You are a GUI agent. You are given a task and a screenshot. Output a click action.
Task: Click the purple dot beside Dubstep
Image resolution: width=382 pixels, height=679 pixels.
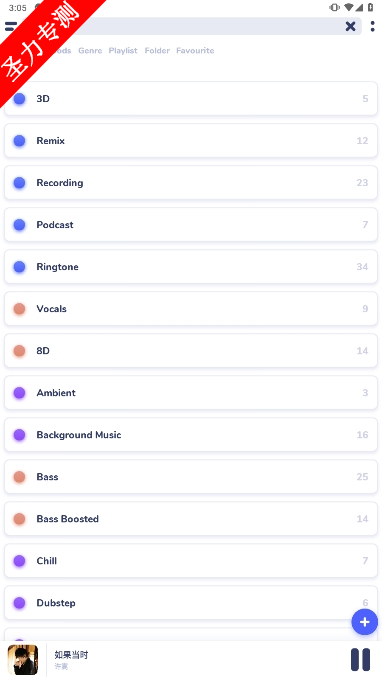[x=19, y=602]
